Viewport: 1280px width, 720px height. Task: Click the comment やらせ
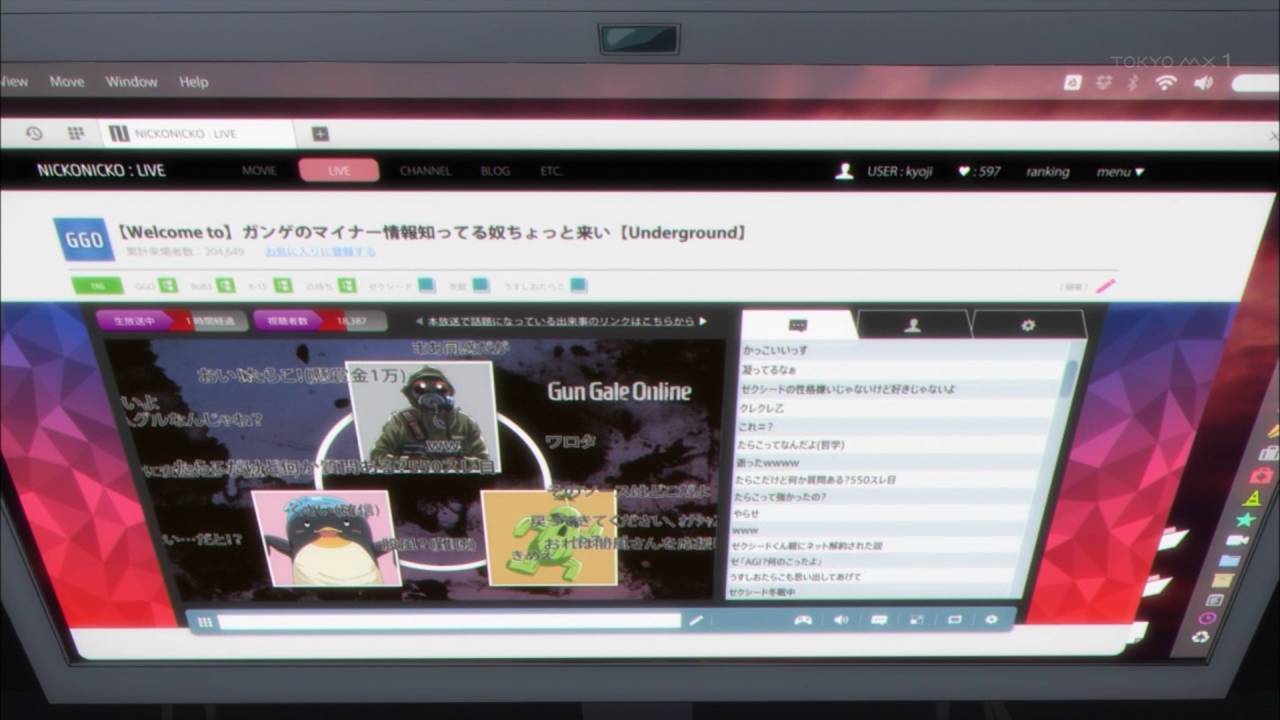[746, 513]
